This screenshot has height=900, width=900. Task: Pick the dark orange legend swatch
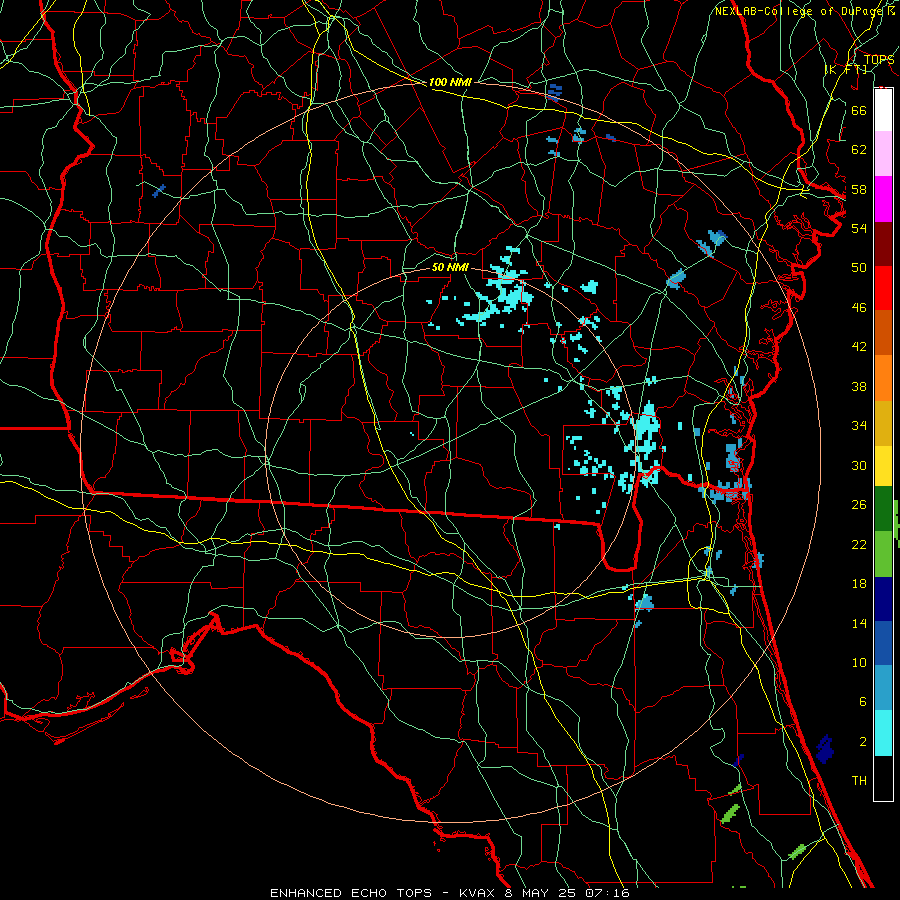pyautogui.click(x=883, y=333)
